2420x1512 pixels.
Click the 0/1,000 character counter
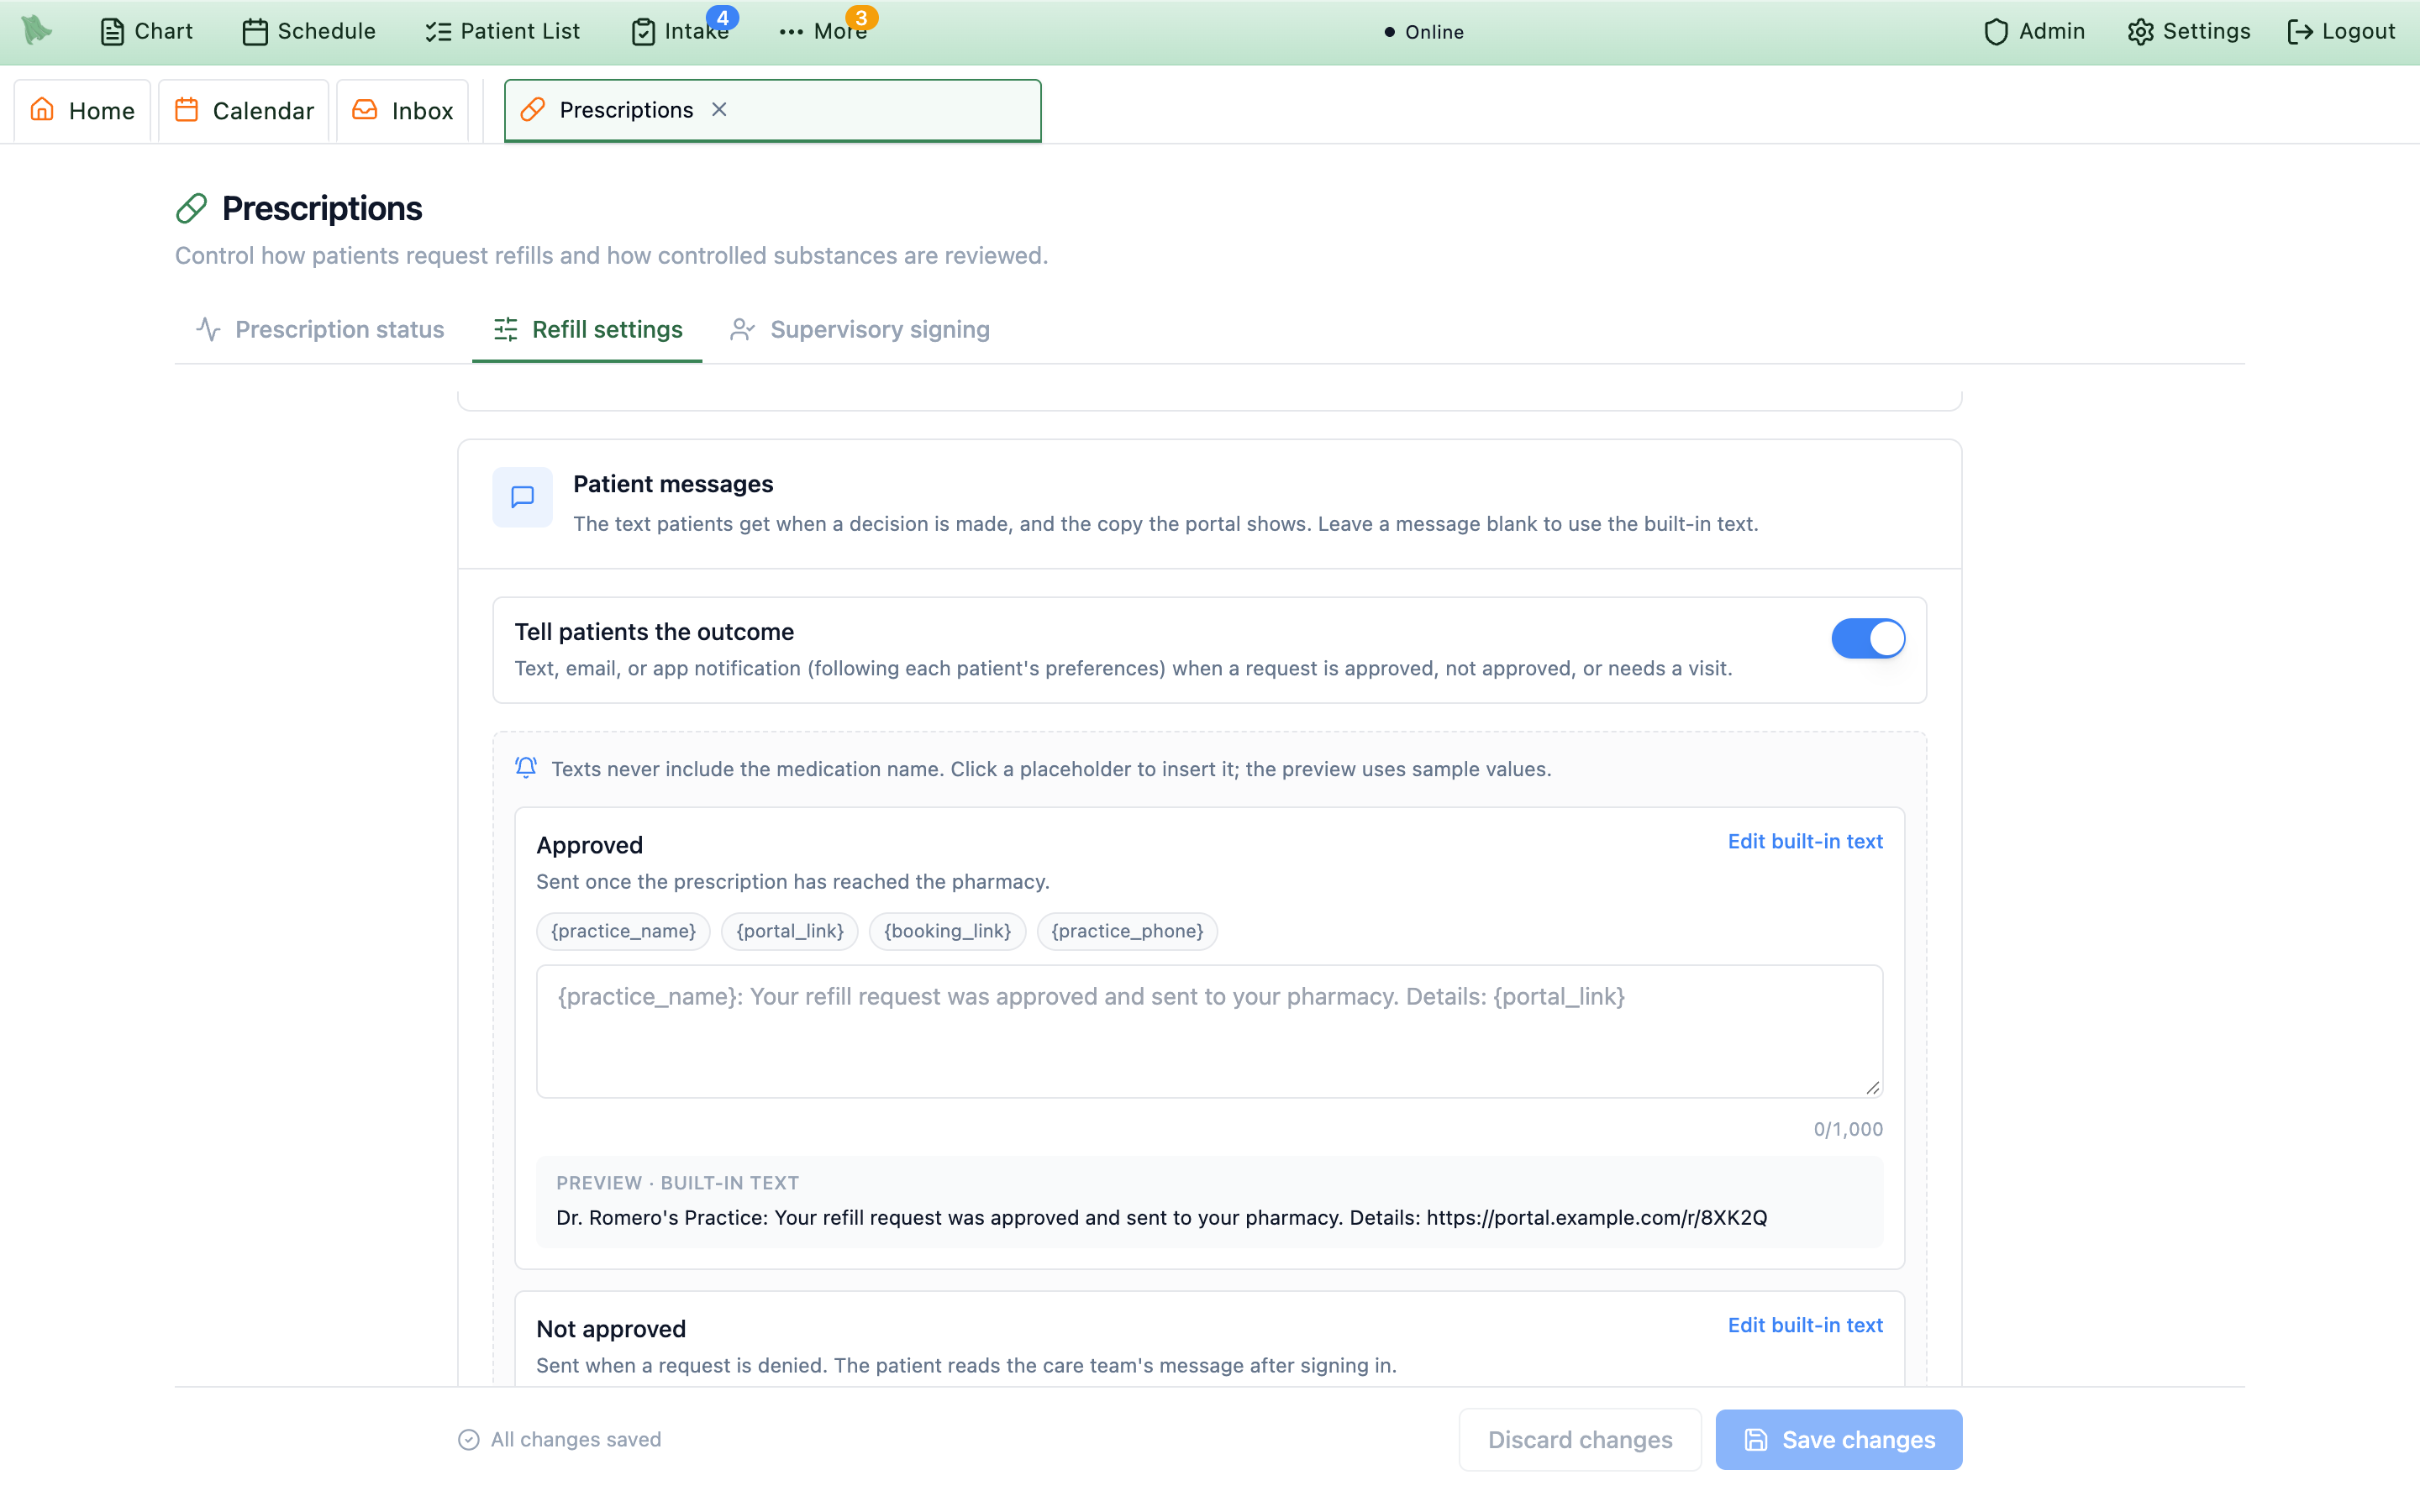click(x=1848, y=1129)
